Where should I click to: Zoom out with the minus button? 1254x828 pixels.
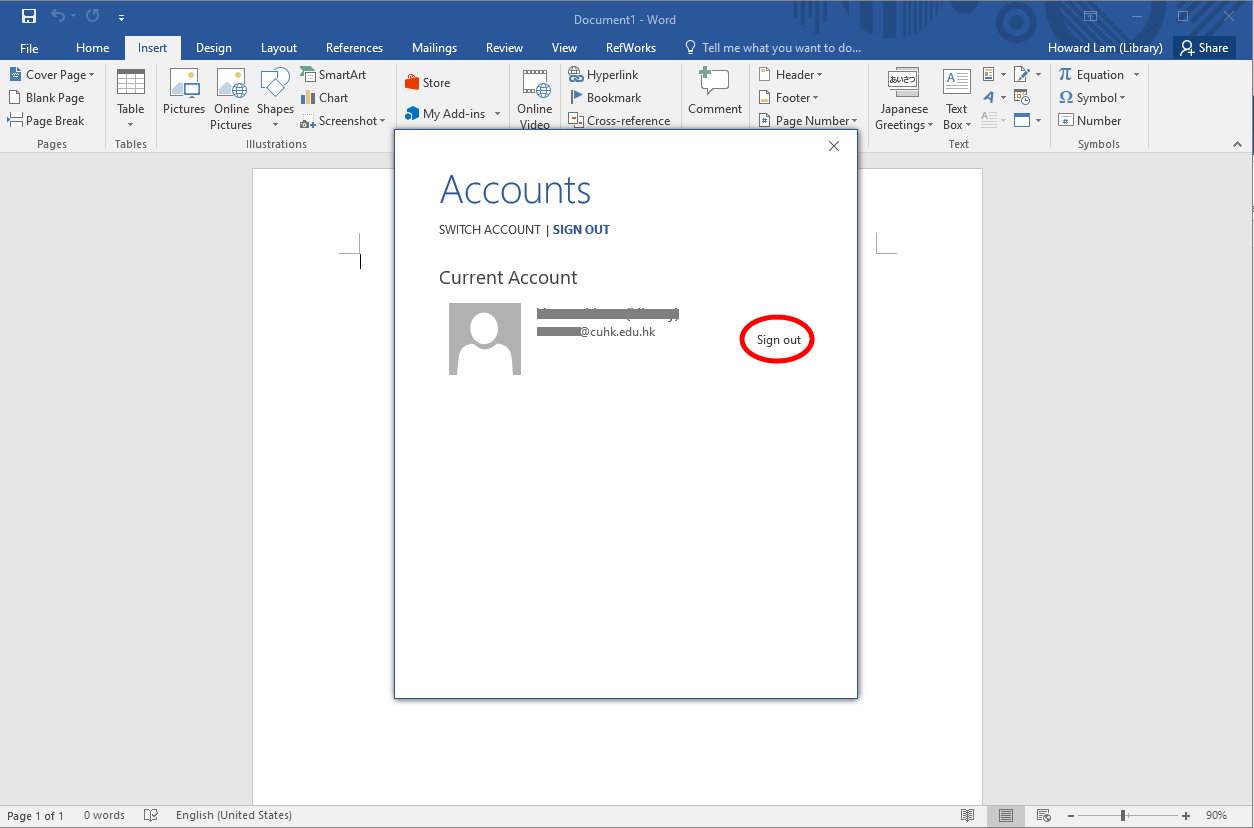(x=1069, y=815)
